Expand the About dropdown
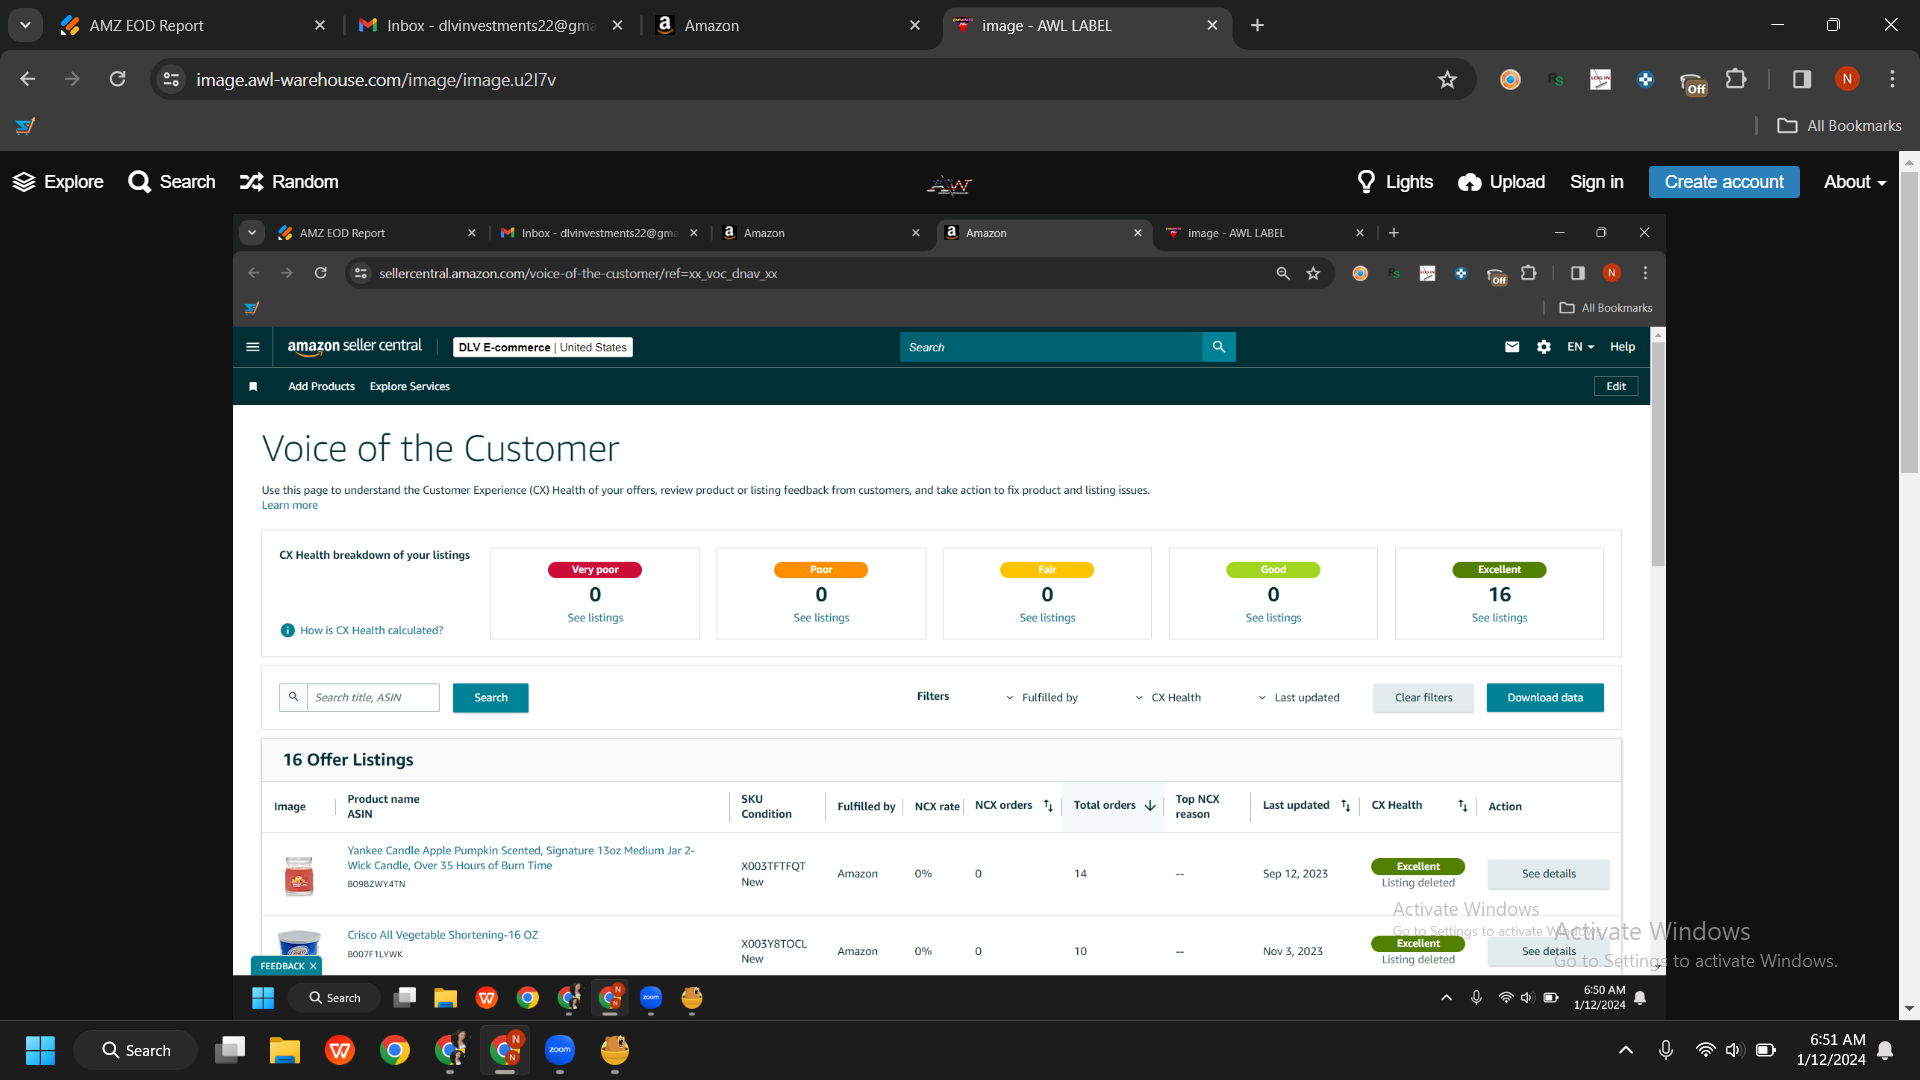 click(x=1855, y=182)
